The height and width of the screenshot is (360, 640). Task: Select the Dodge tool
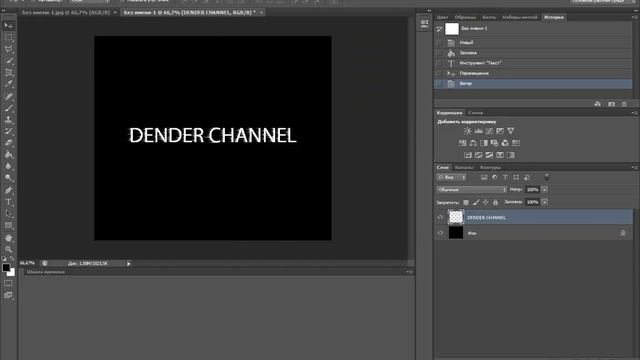(x=9, y=178)
